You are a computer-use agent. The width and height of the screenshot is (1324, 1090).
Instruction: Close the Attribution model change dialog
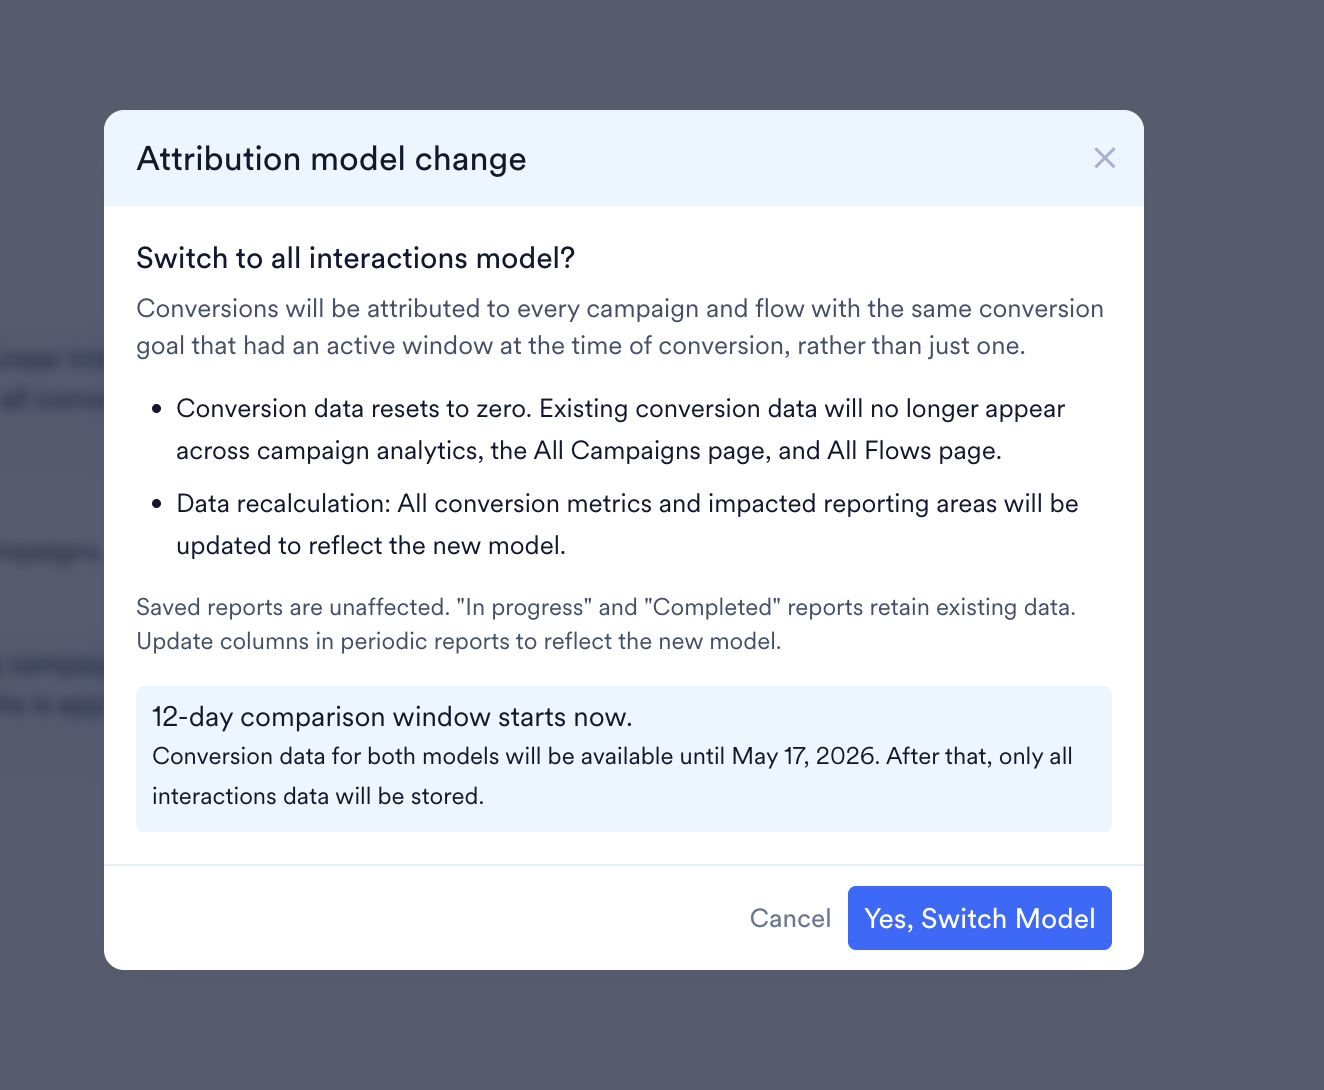pos(1104,158)
